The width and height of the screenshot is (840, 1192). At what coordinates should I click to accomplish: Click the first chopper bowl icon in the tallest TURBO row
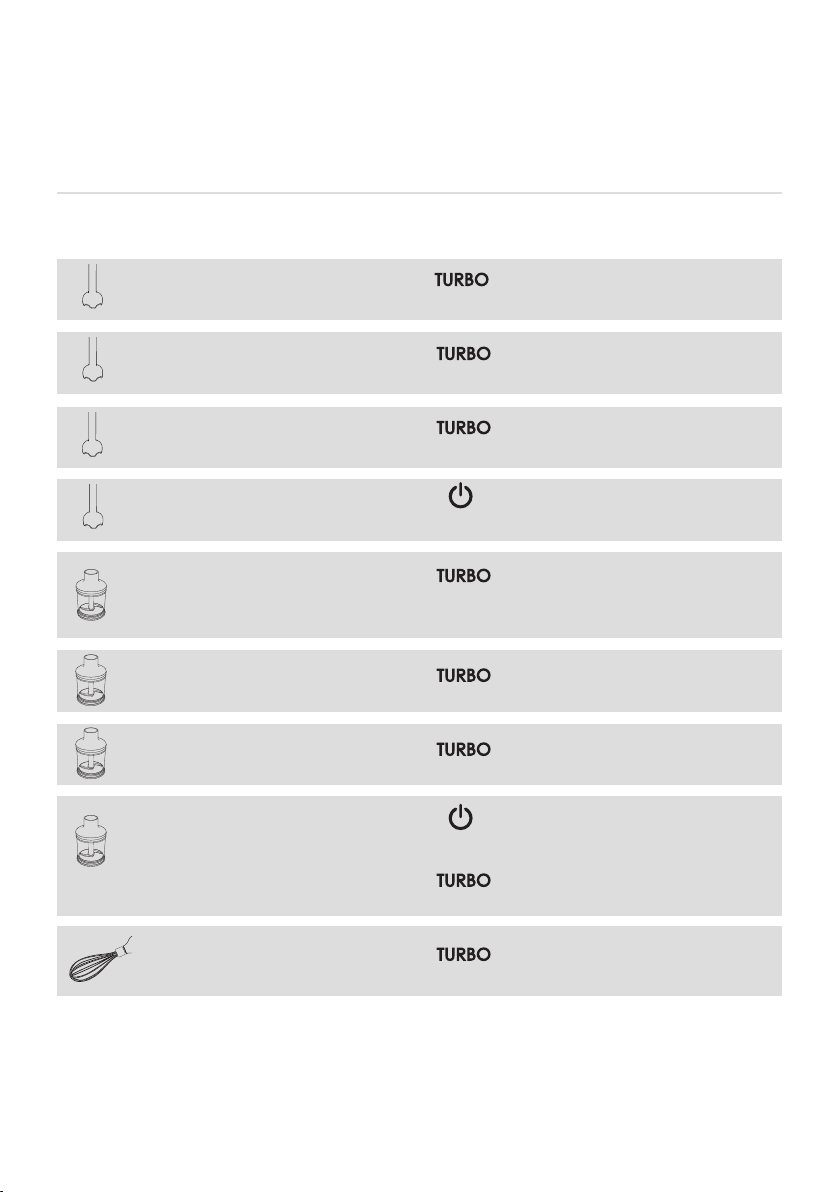point(91,594)
